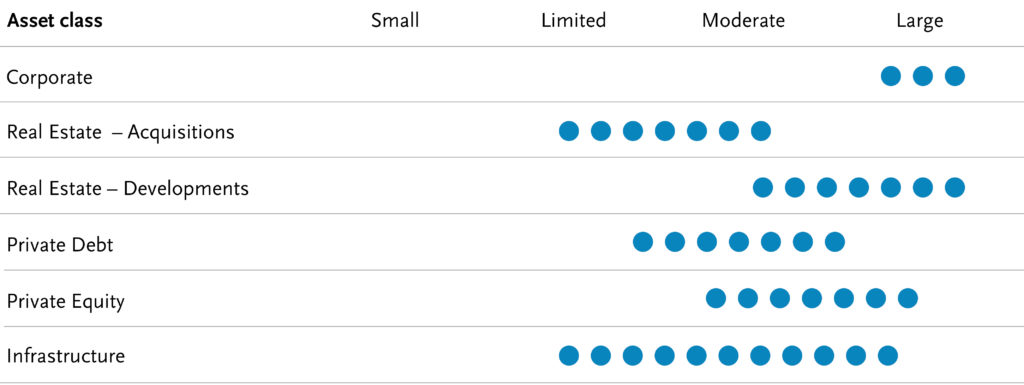Click the last dot in Real Estate Acquisitions row

(761, 131)
